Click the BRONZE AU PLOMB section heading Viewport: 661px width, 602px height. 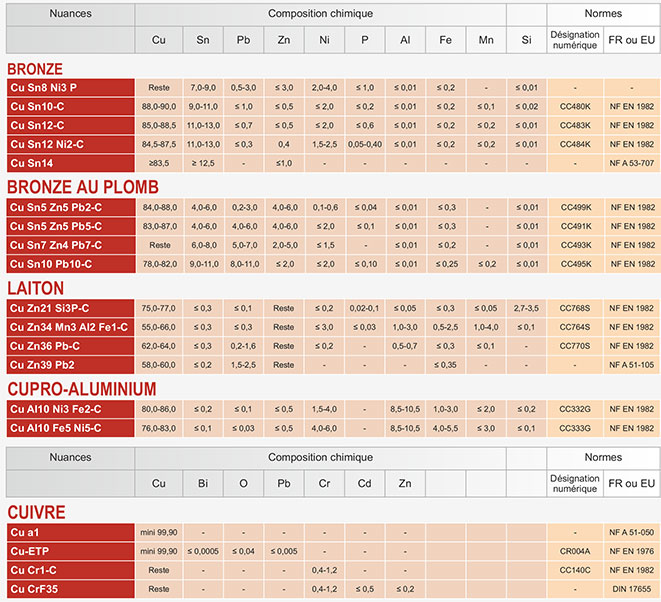(83, 187)
